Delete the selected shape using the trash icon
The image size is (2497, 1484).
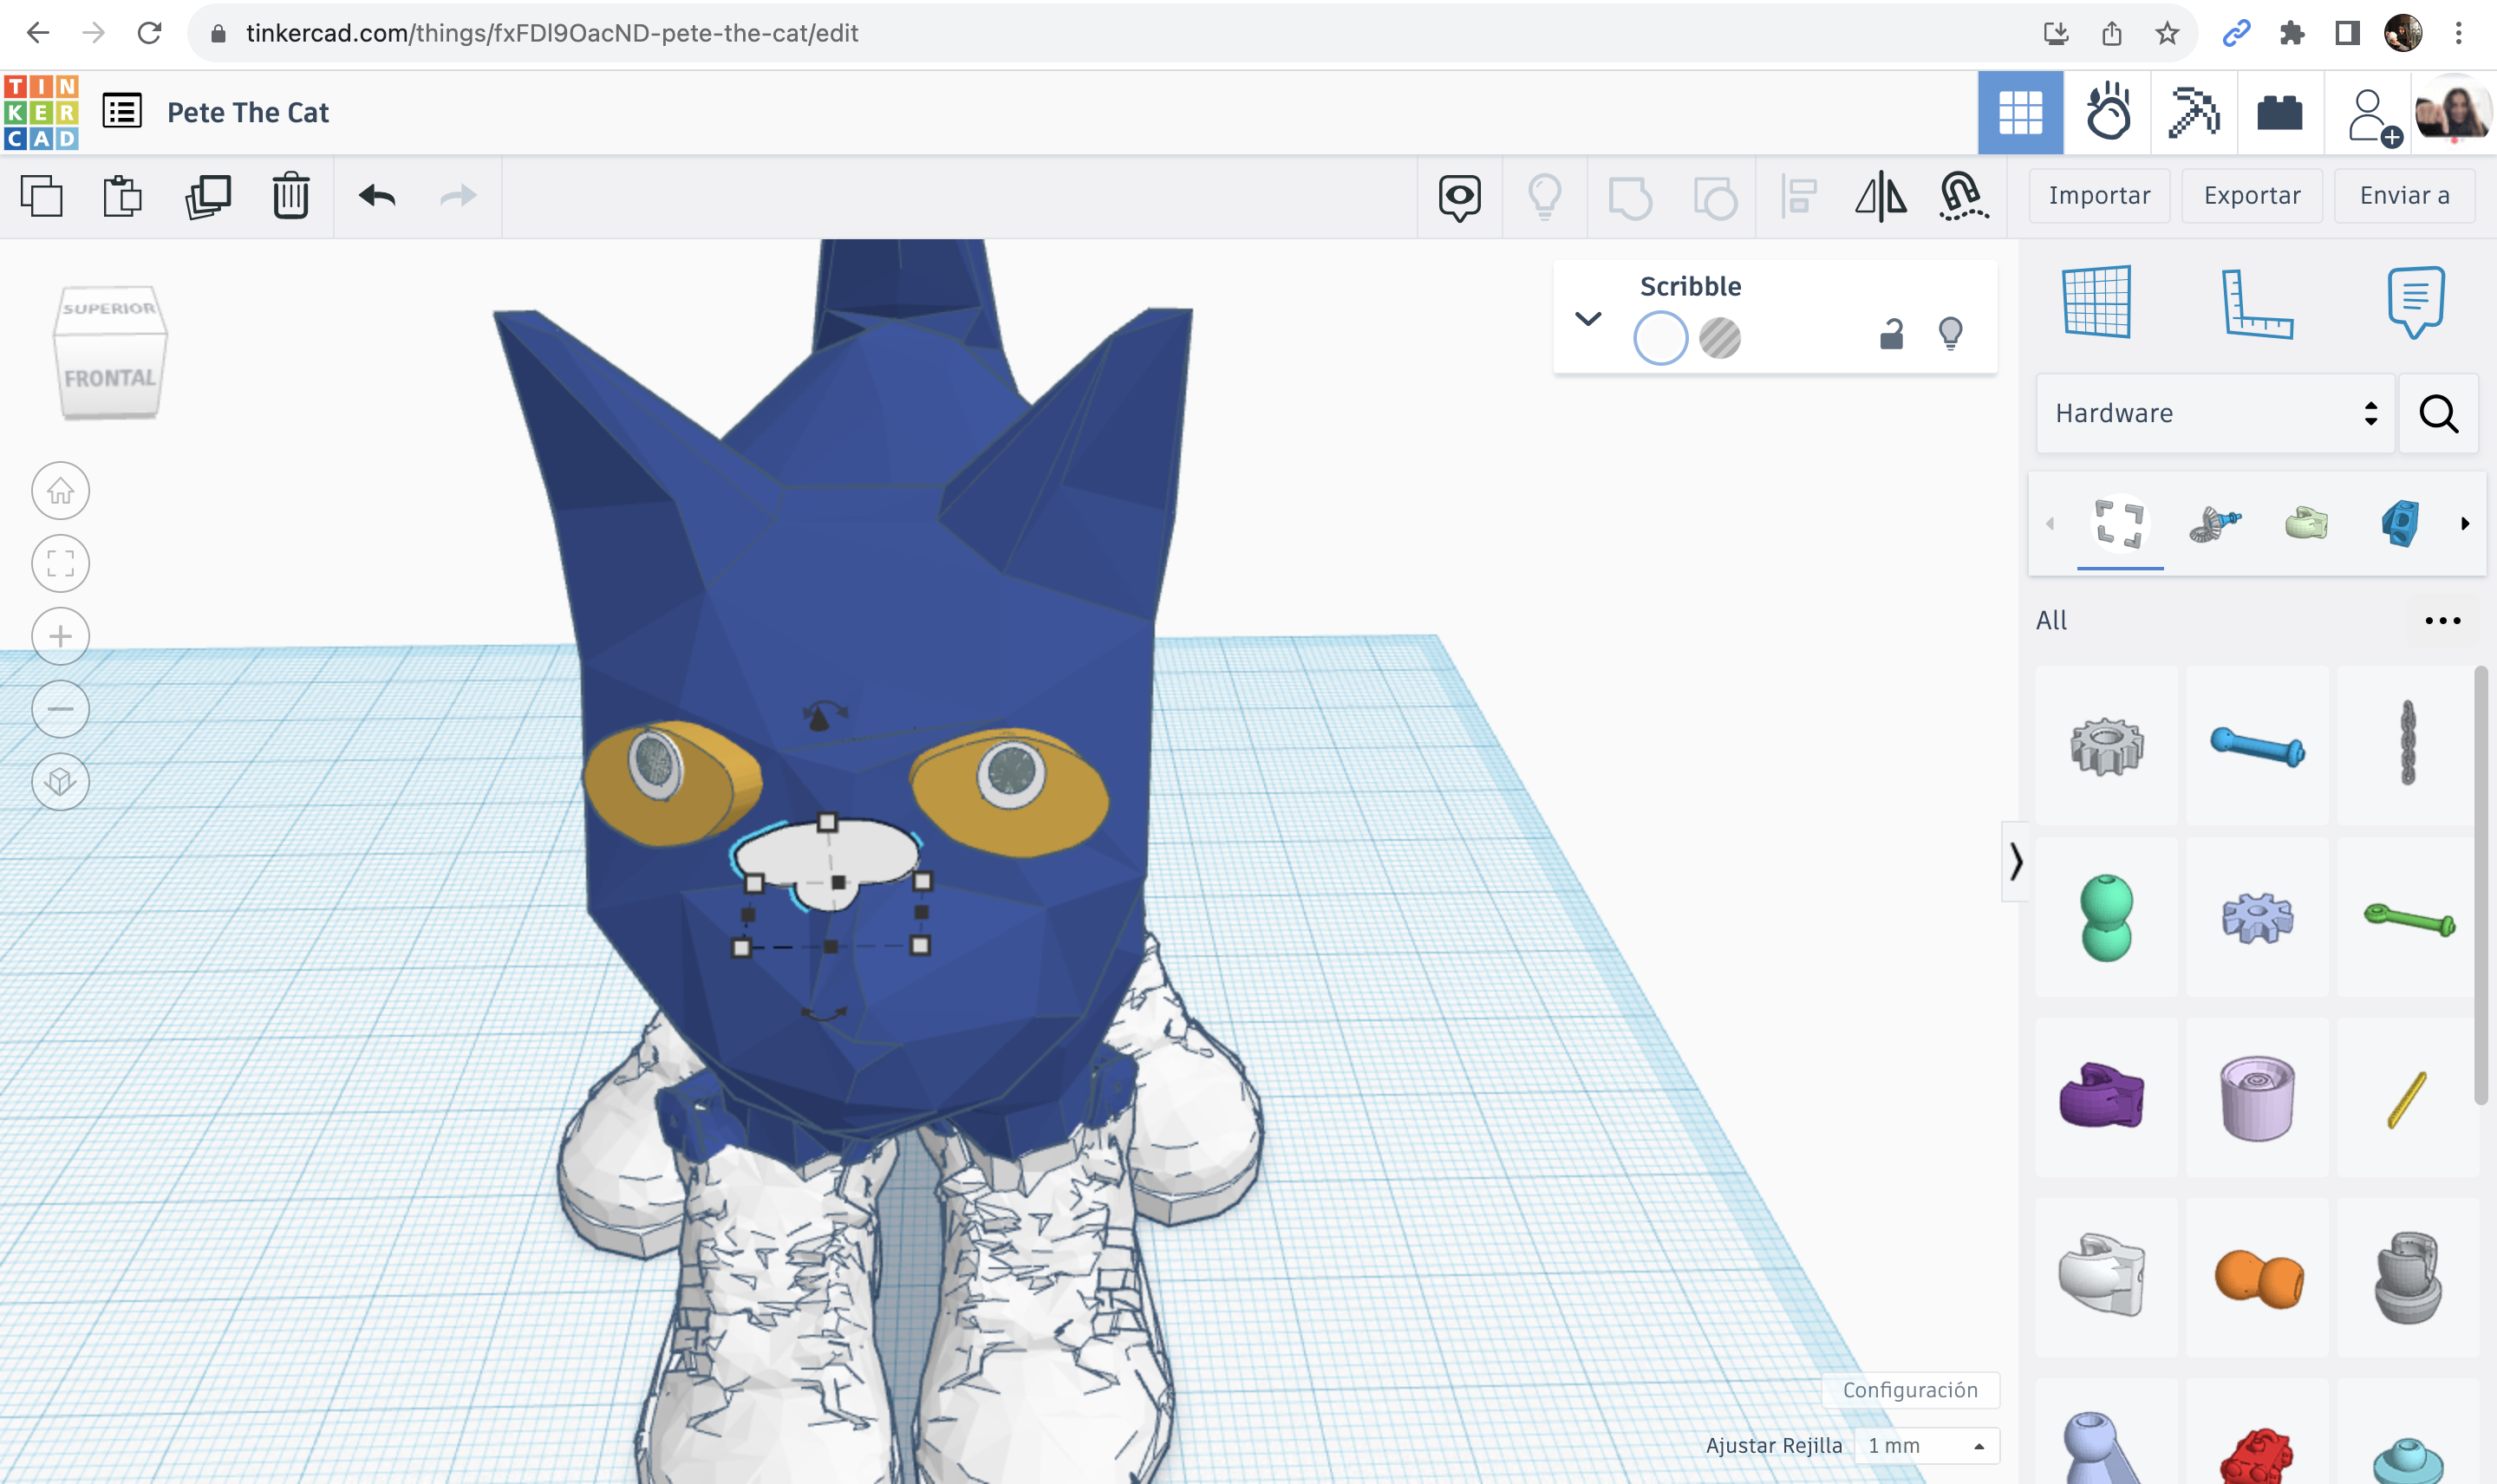289,196
